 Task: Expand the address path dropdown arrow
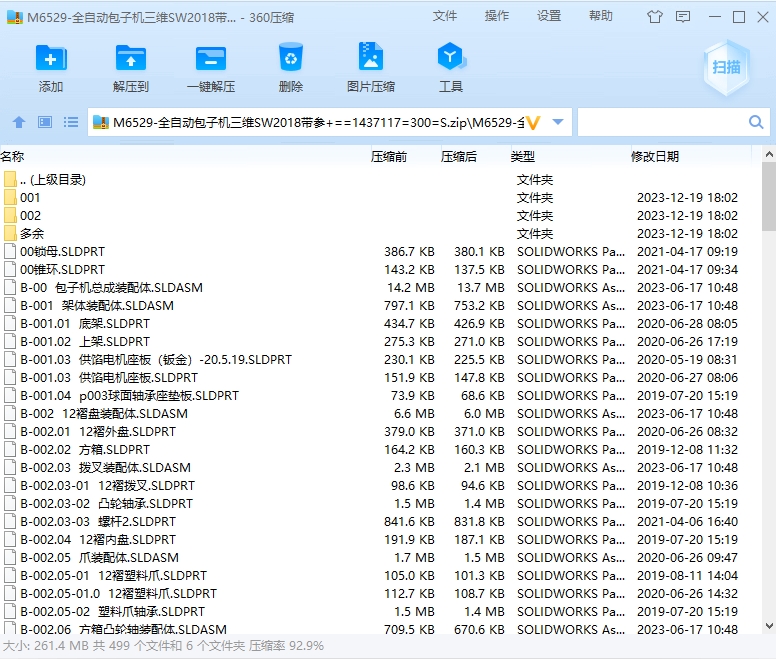[x=558, y=122]
